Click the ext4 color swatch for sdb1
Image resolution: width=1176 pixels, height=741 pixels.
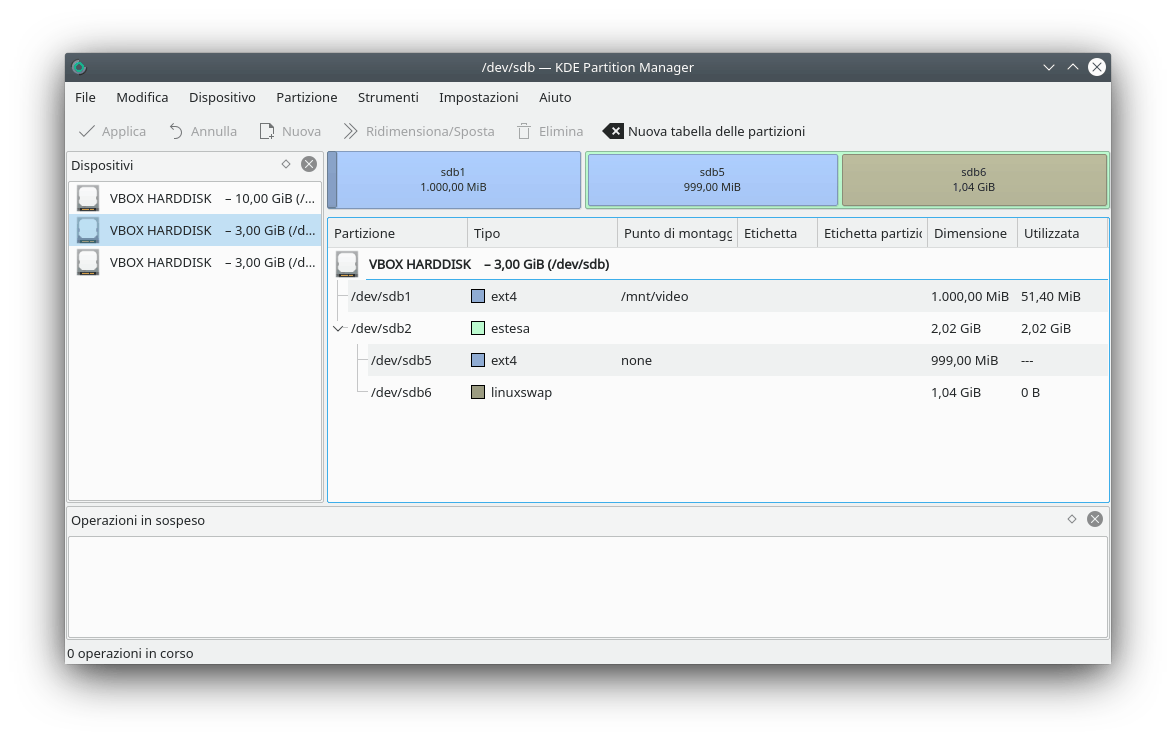[x=478, y=296]
